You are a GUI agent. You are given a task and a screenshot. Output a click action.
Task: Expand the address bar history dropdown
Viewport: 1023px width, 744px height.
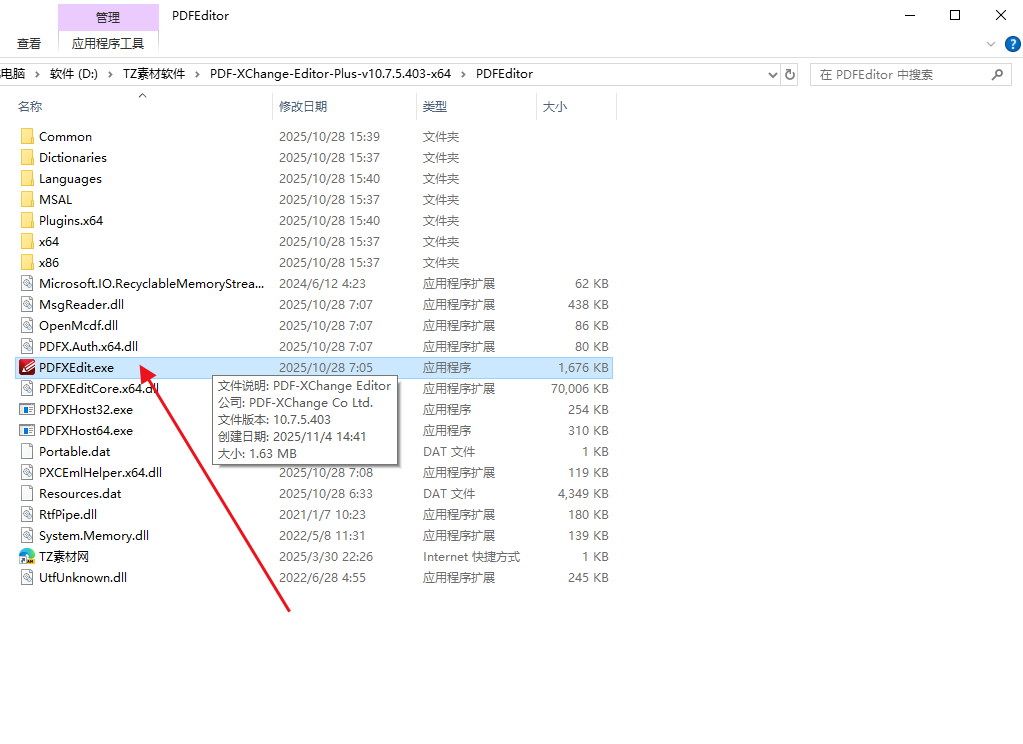(772, 74)
